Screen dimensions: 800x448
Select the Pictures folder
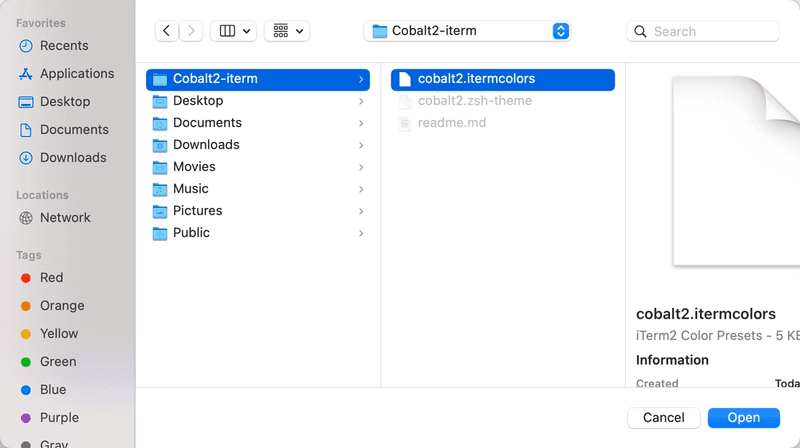point(258,211)
